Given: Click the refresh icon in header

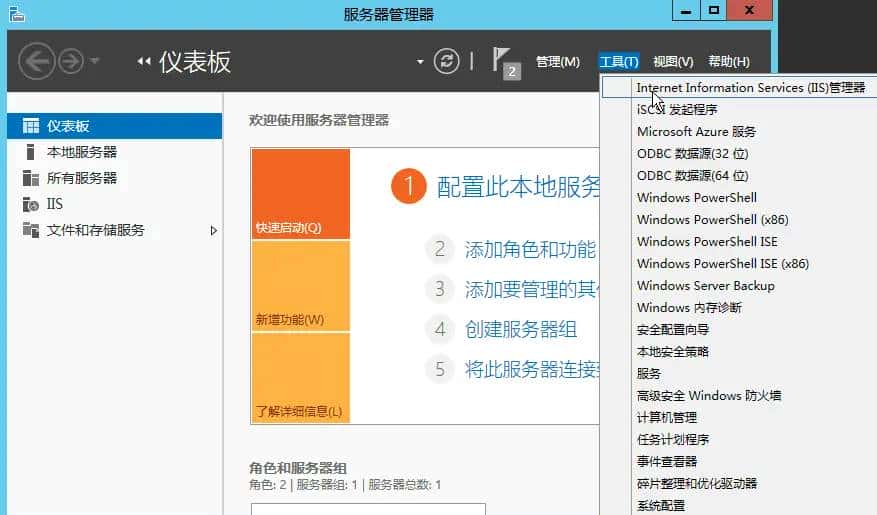Looking at the screenshot, I should (x=446, y=61).
